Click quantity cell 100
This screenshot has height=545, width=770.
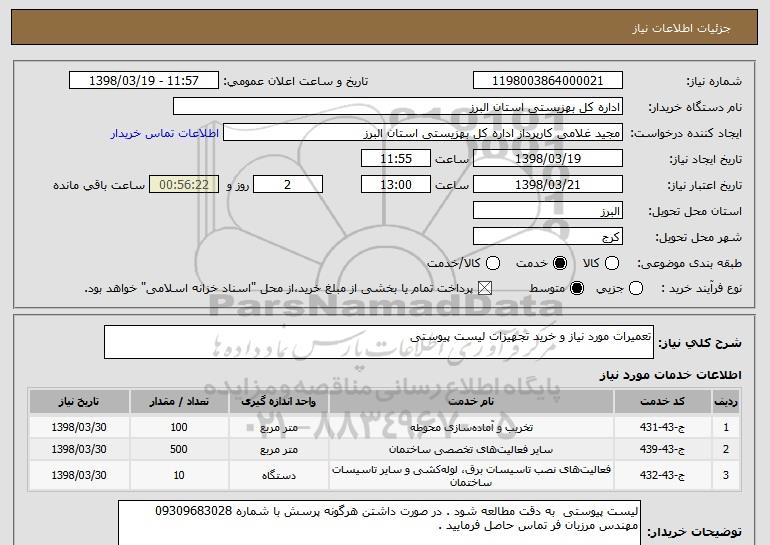[179, 427]
